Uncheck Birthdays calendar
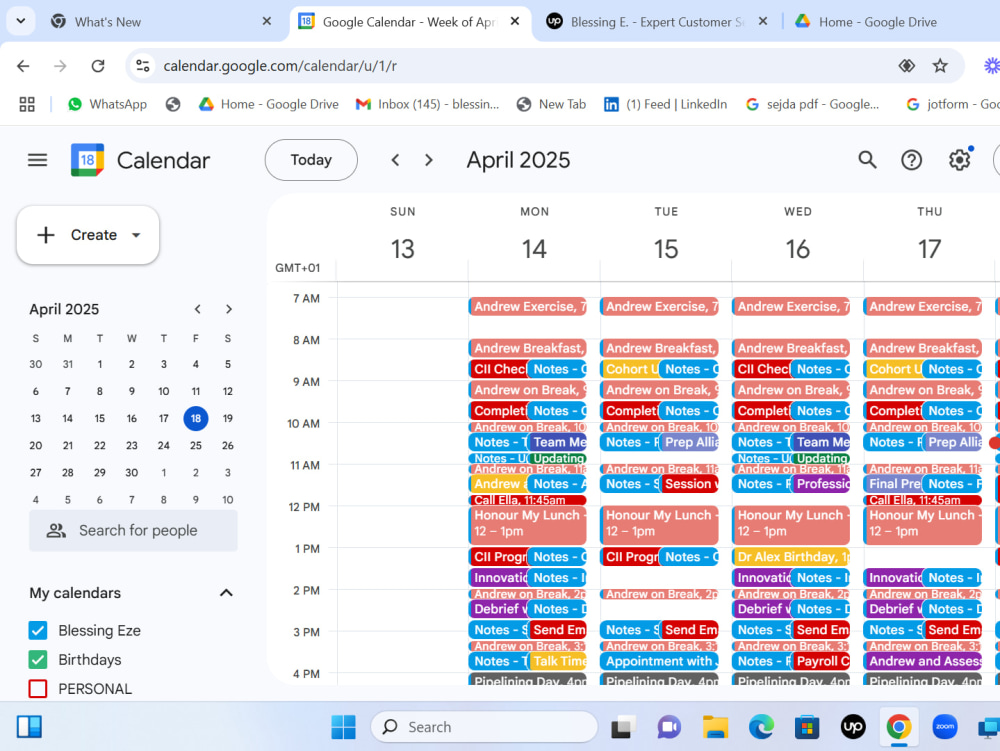 tap(38, 660)
